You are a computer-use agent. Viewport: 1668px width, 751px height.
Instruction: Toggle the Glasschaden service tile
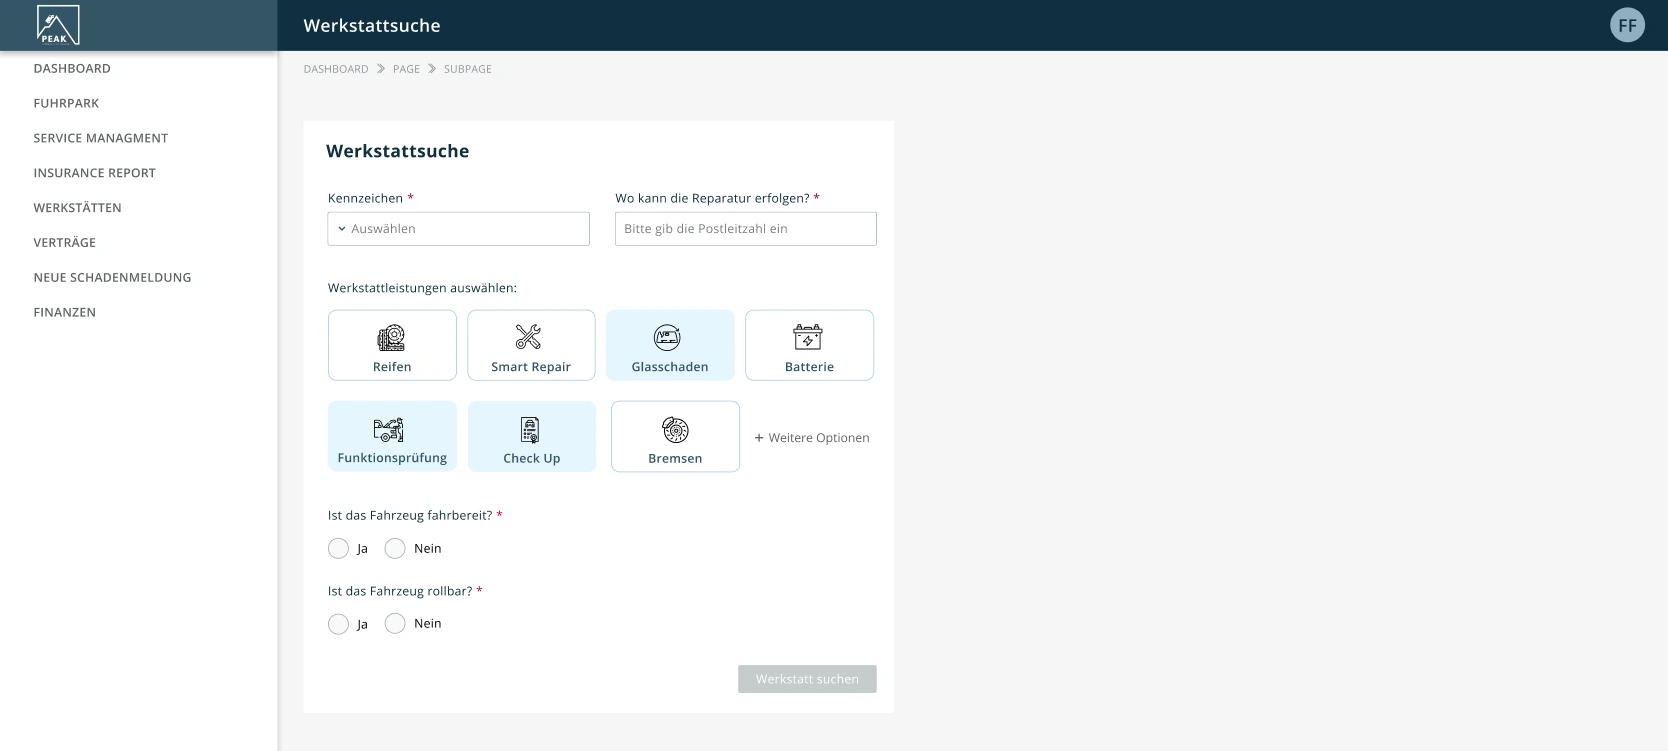click(x=669, y=345)
